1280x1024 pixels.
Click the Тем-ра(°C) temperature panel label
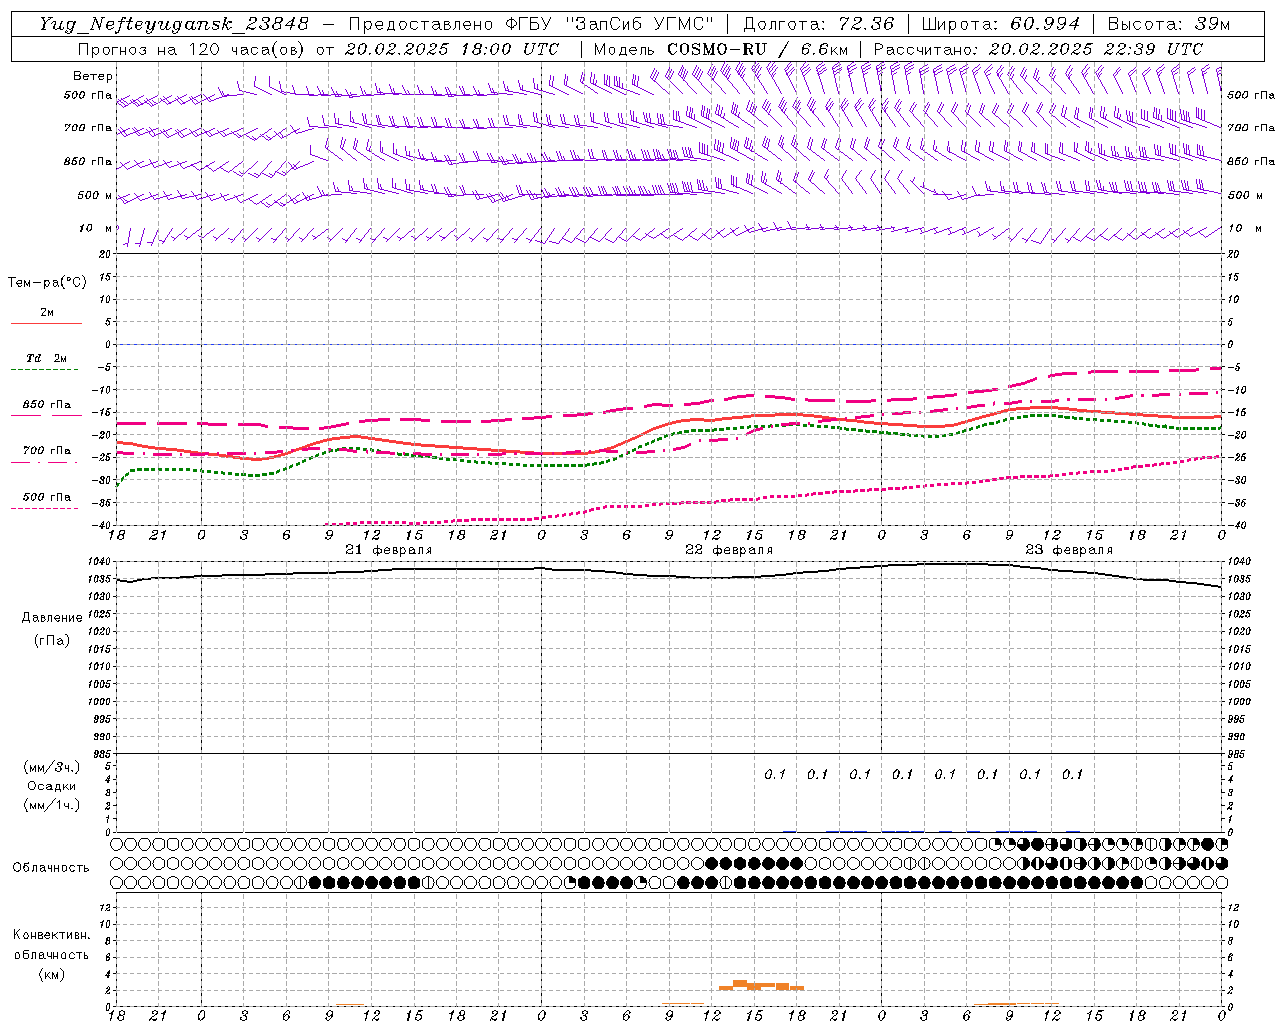click(x=47, y=283)
